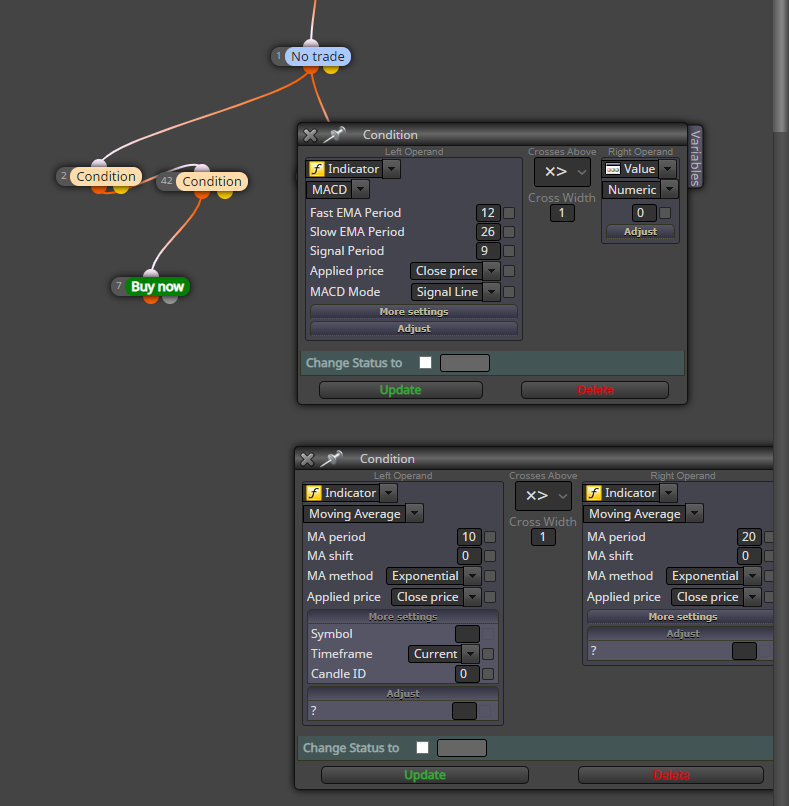Click orange connector under Buy now node
This screenshot has height=806, width=789.
151,299
